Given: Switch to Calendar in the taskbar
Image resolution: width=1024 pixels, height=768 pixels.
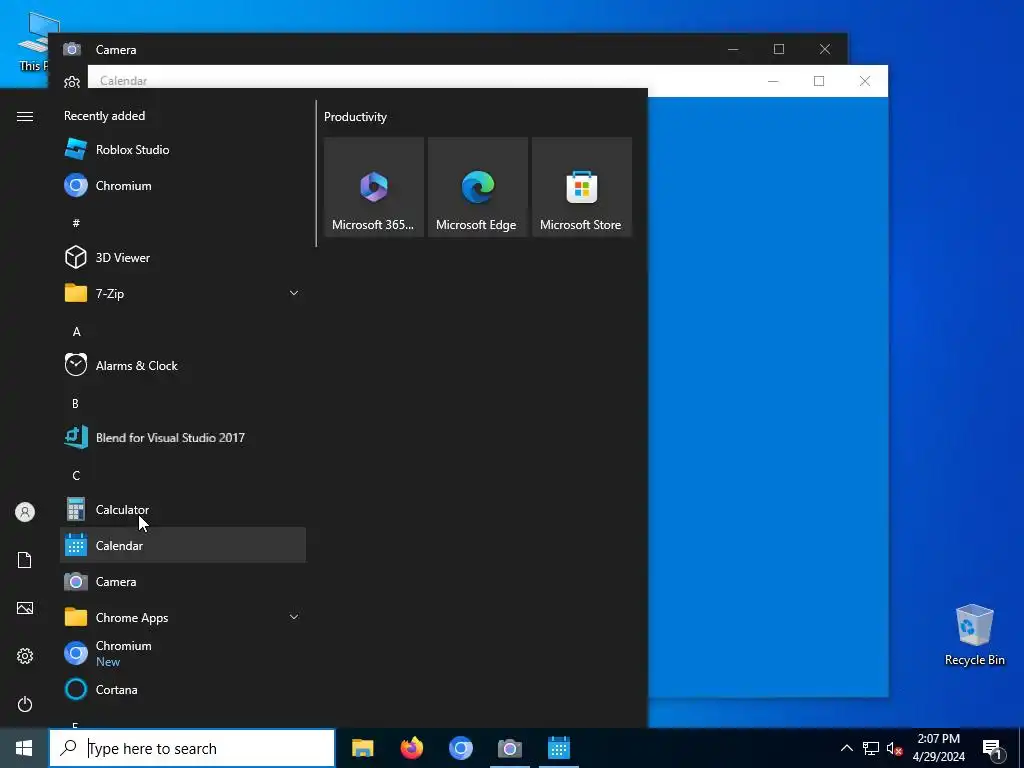Looking at the screenshot, I should pos(559,748).
